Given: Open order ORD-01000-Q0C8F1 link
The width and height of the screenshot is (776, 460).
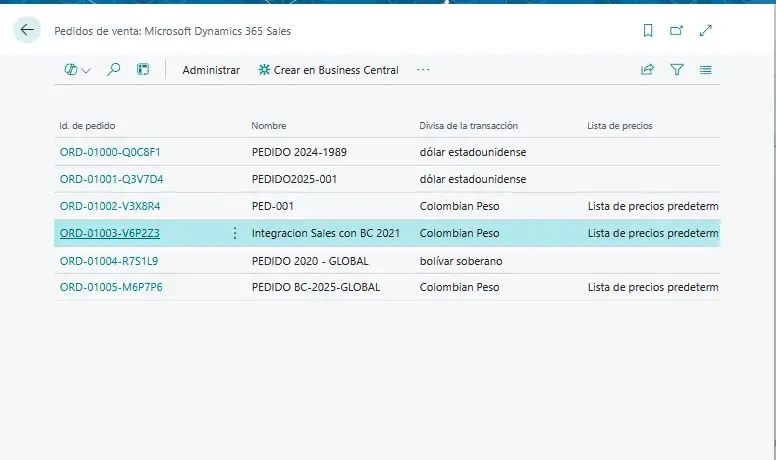Looking at the screenshot, I should coord(110,152).
